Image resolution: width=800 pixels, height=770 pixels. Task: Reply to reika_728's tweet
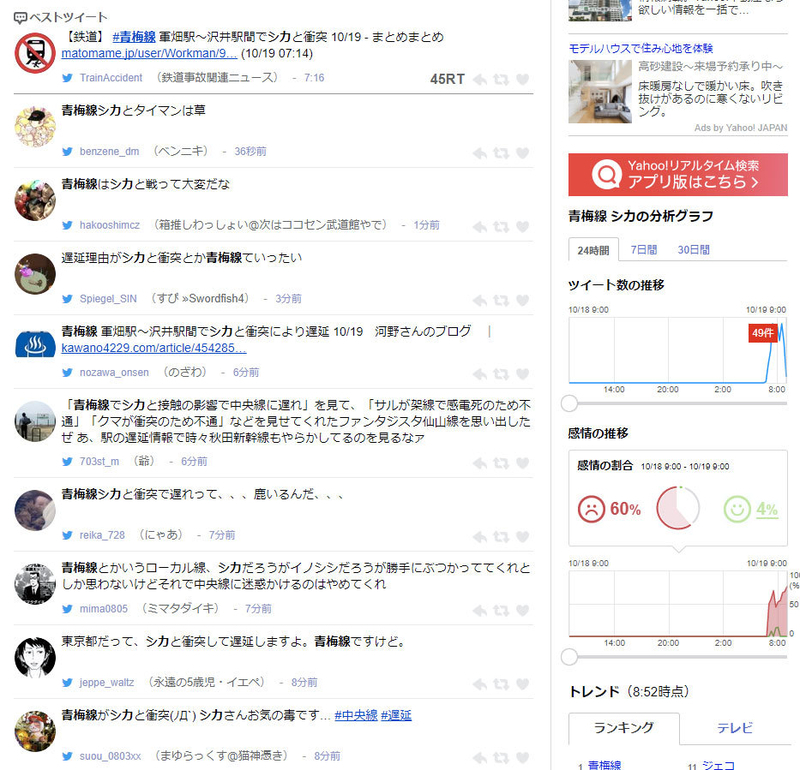coord(480,537)
